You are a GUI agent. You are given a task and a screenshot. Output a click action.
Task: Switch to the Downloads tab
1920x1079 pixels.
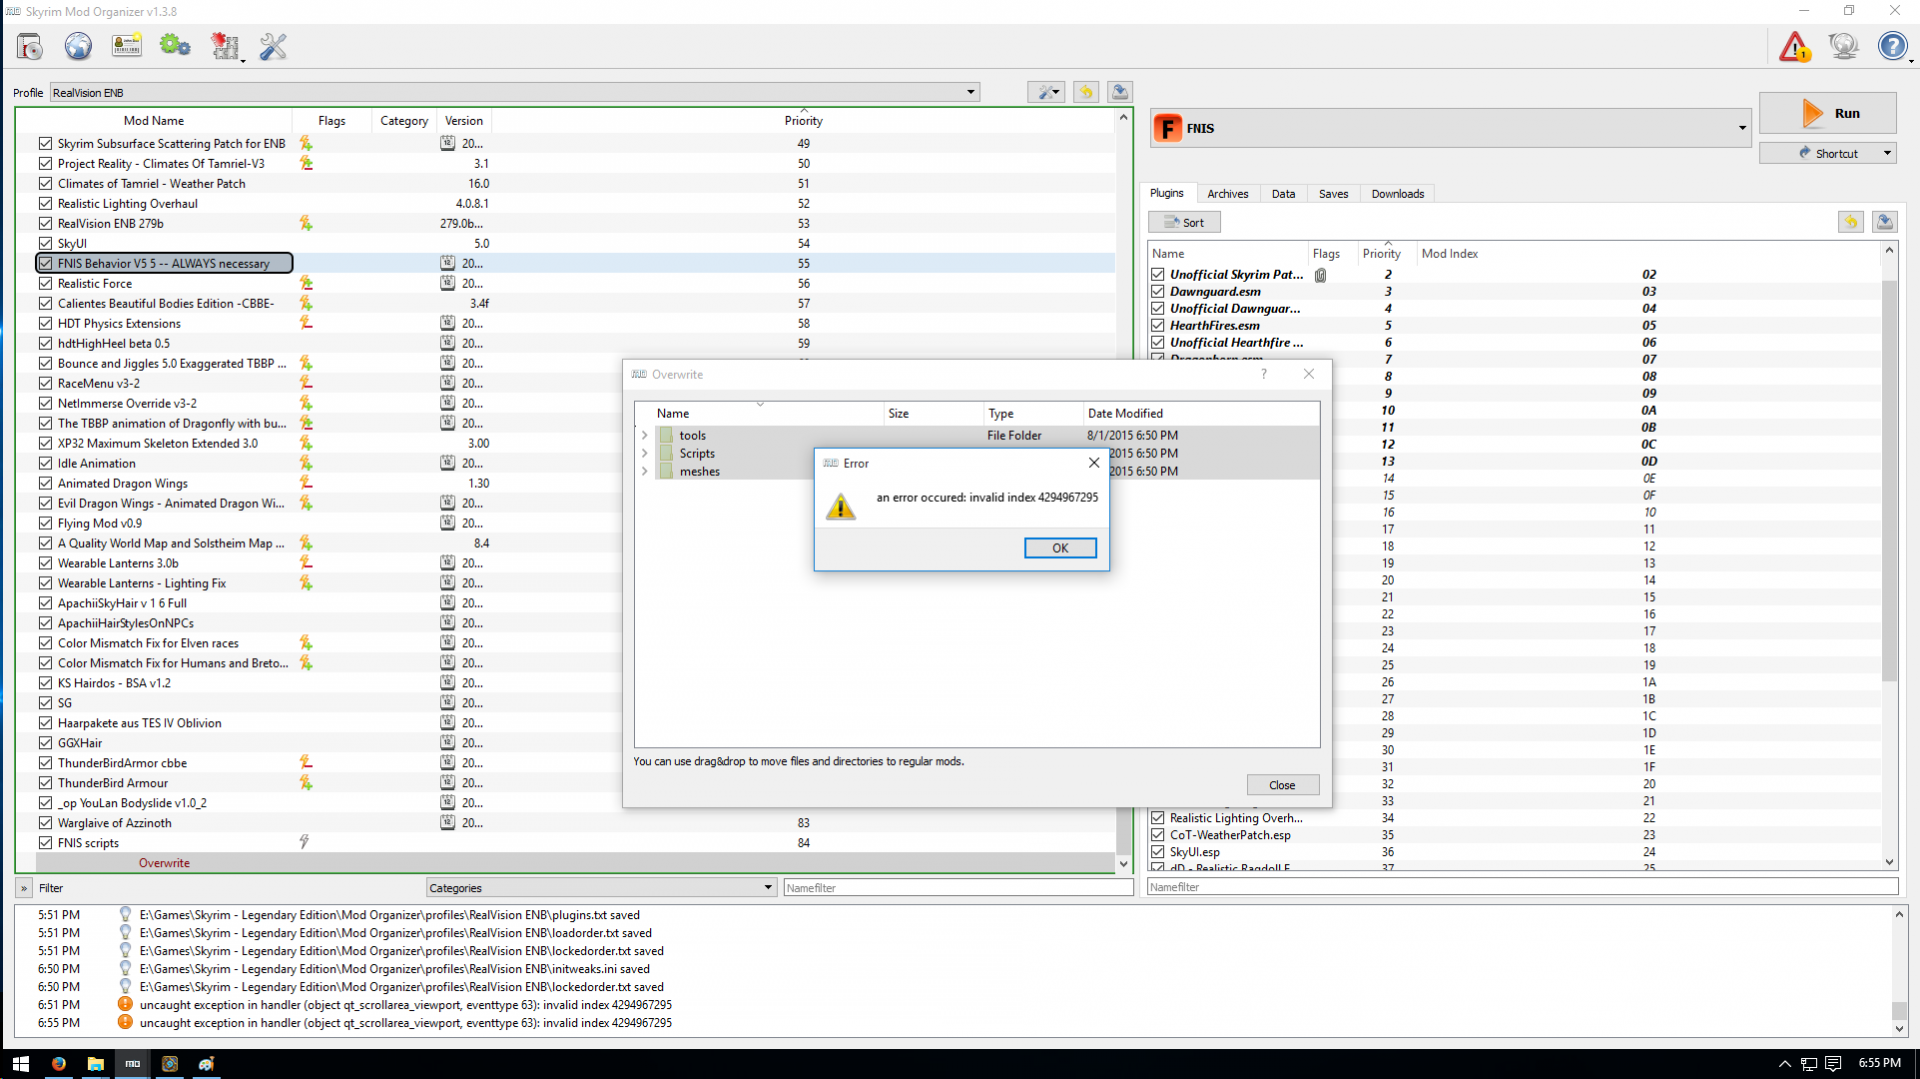[1397, 194]
